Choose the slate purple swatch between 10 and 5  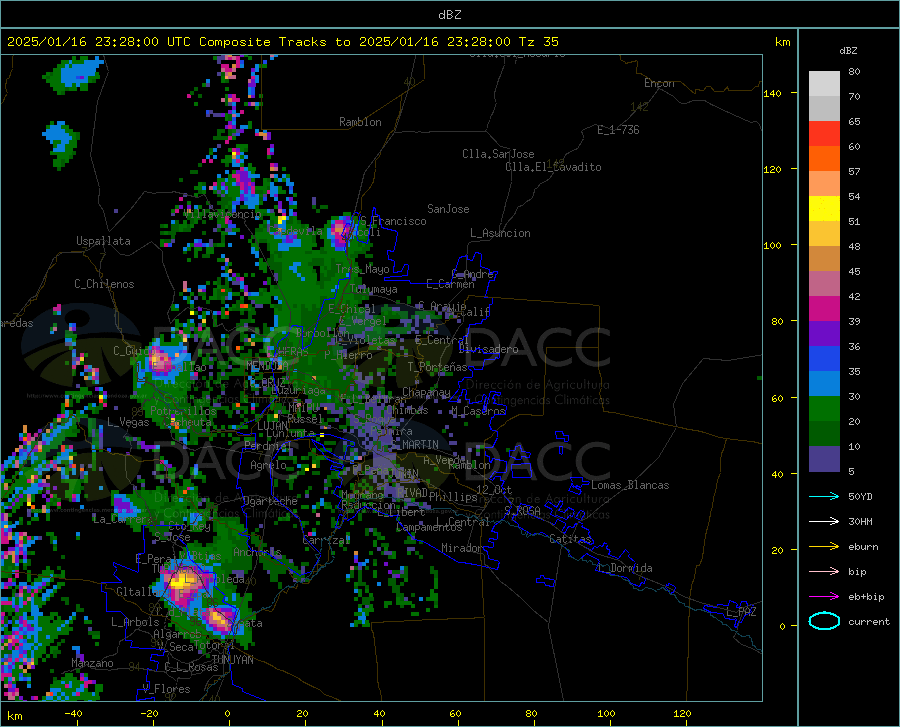click(x=824, y=459)
